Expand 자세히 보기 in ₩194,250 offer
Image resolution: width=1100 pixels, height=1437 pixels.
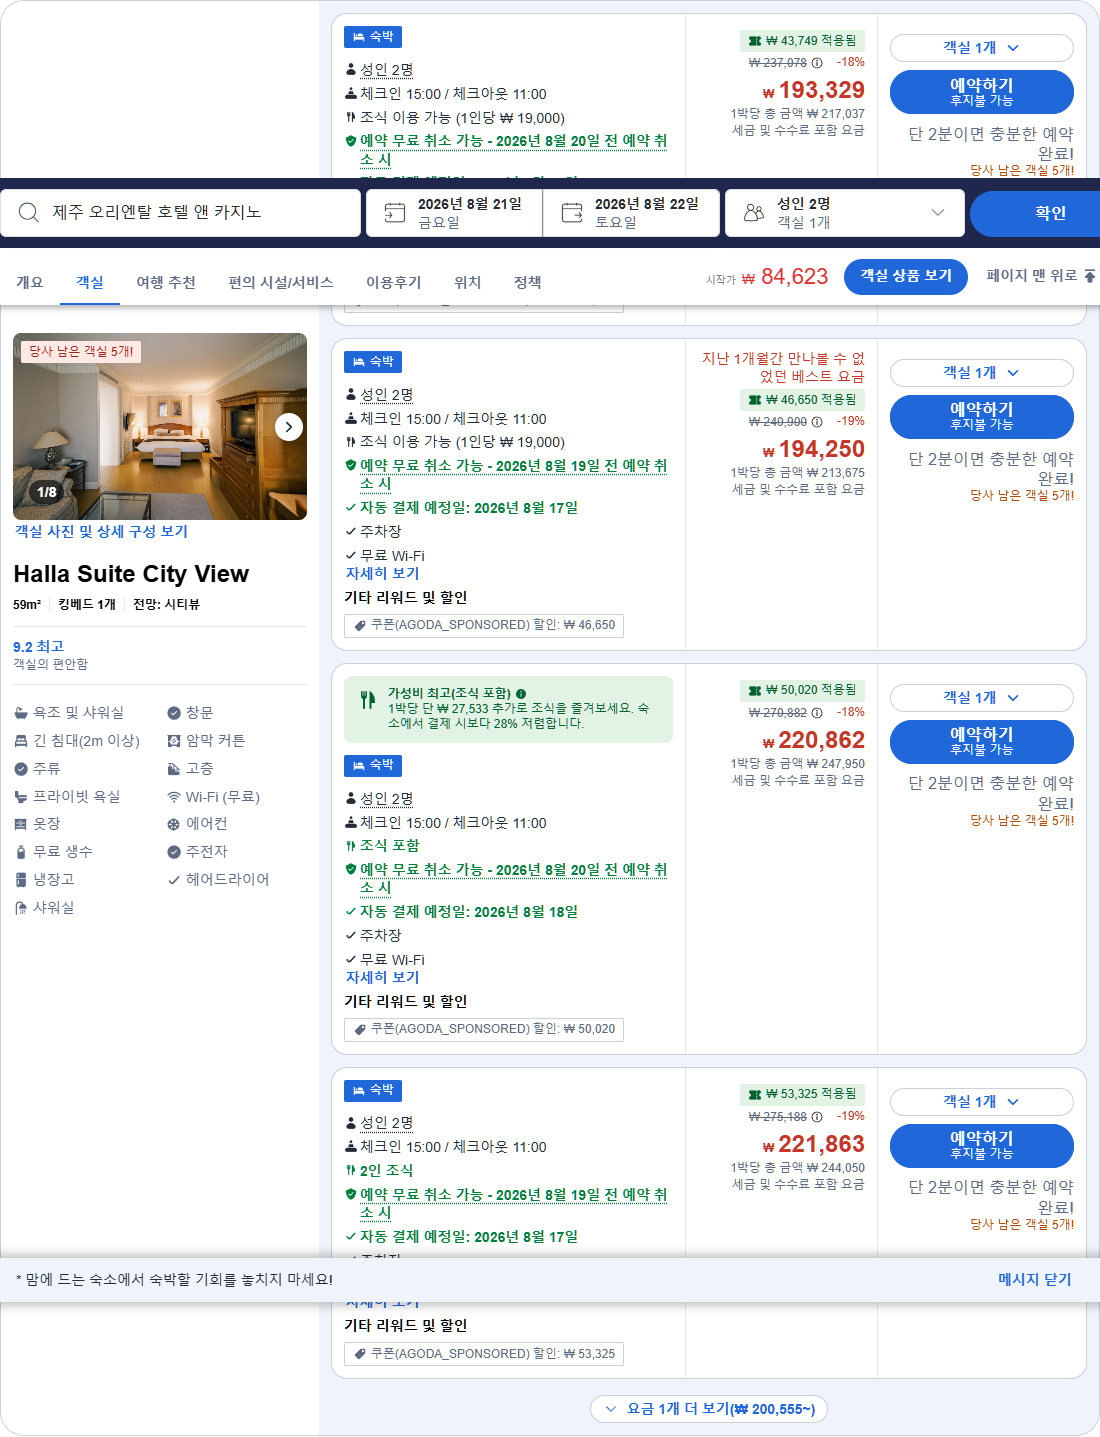coord(382,574)
